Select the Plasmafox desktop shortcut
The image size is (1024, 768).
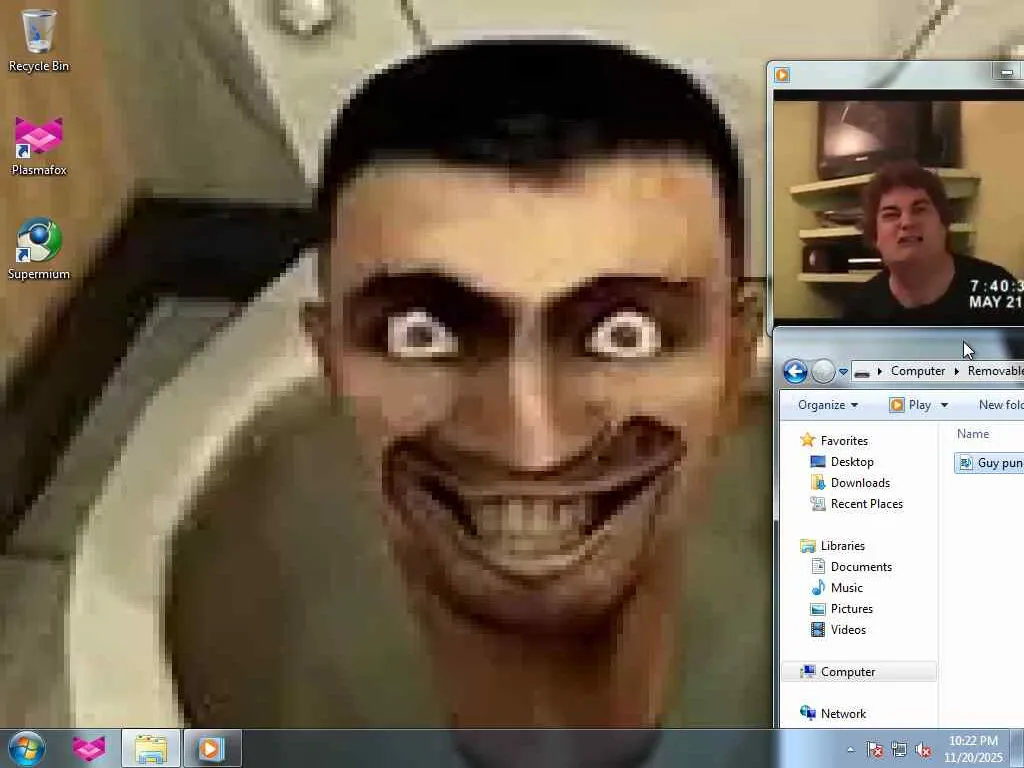[x=39, y=145]
